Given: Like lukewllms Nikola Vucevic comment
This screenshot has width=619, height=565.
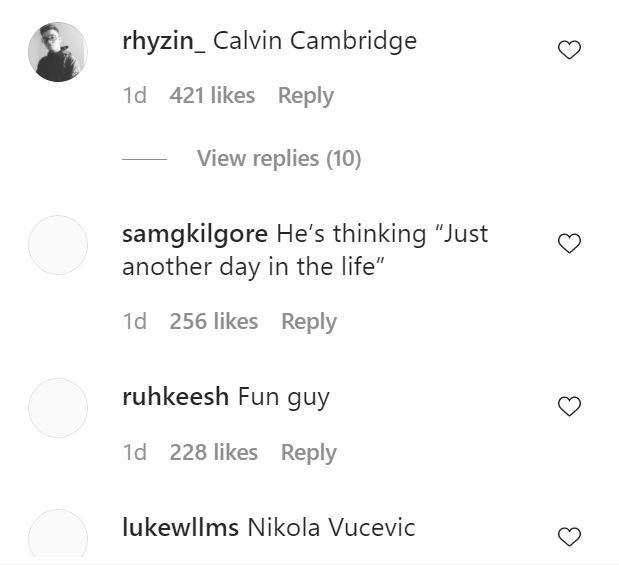Looking at the screenshot, I should (x=569, y=537).
